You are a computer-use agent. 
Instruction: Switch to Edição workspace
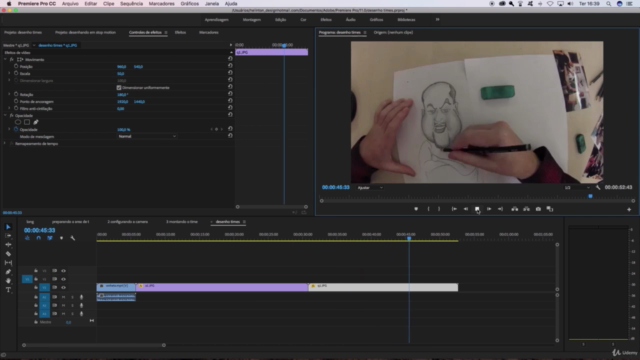point(280,20)
